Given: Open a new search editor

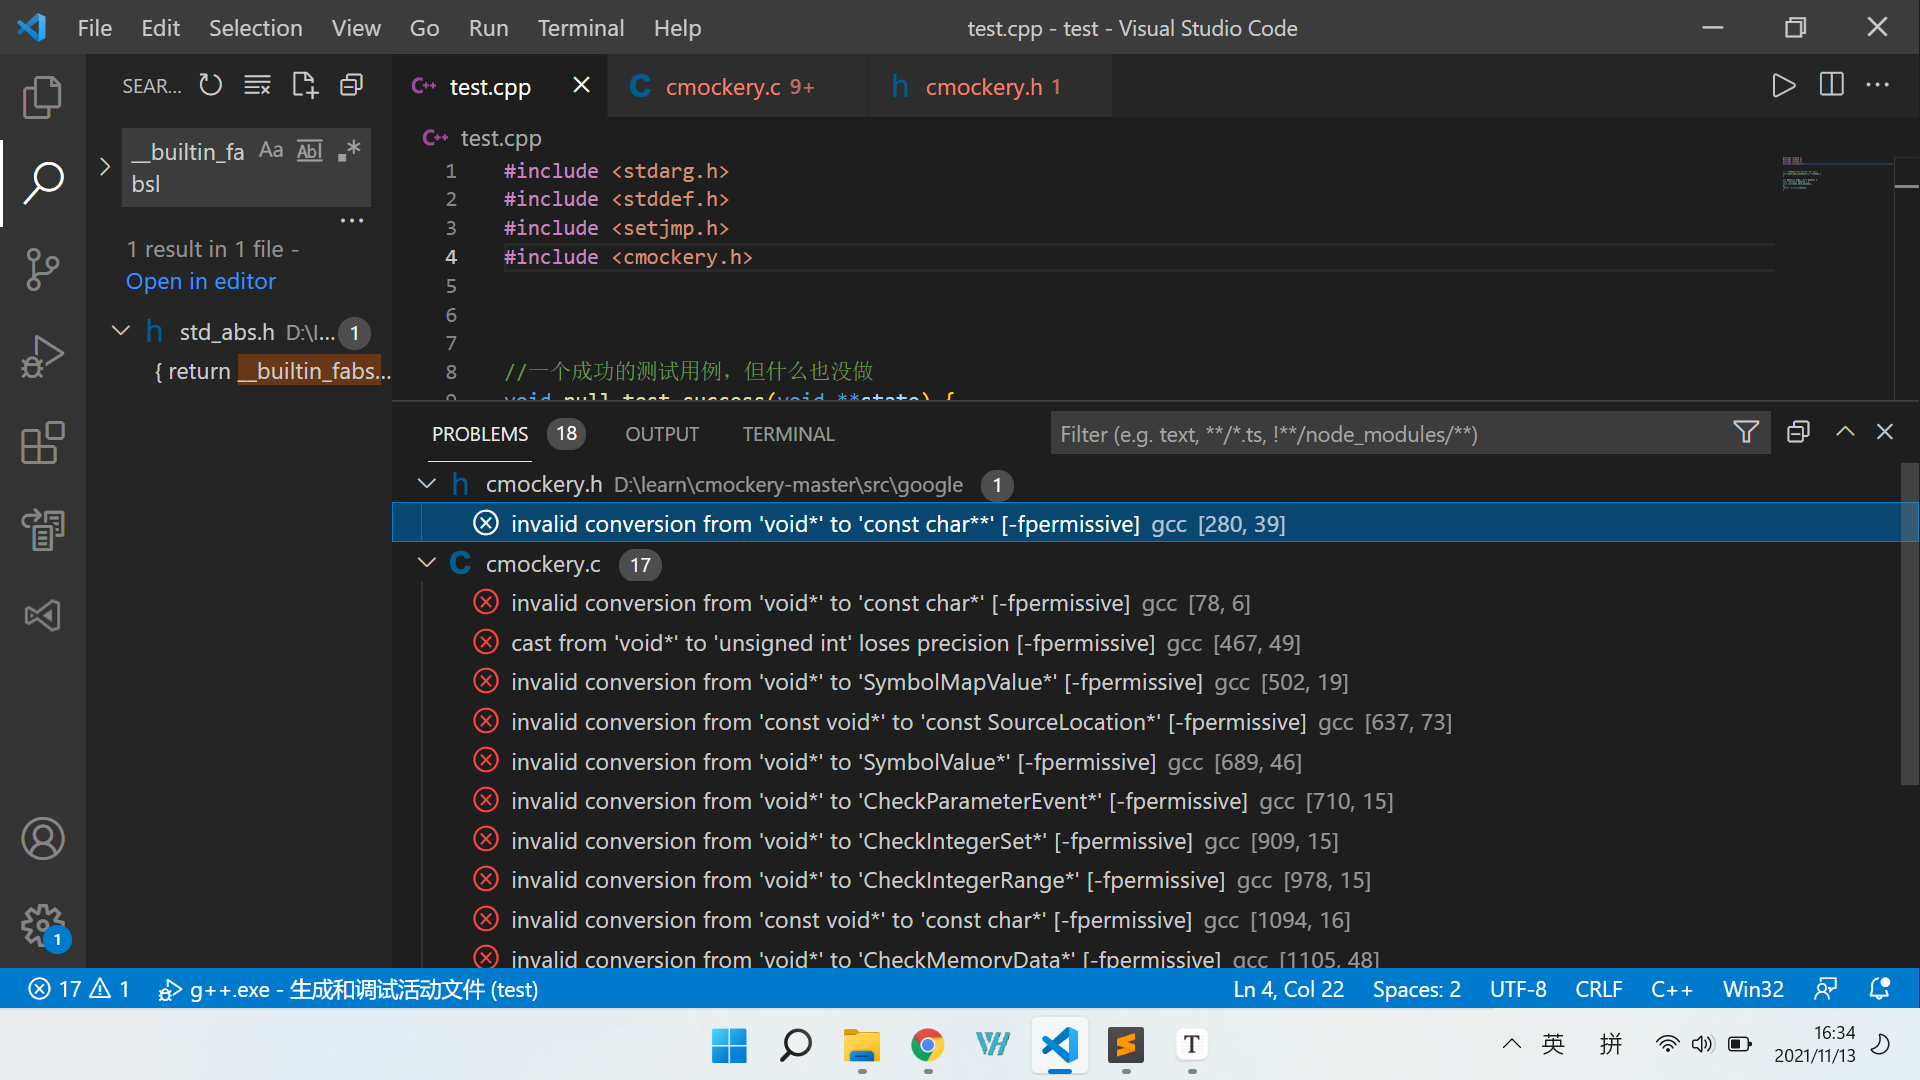Looking at the screenshot, I should (x=304, y=85).
